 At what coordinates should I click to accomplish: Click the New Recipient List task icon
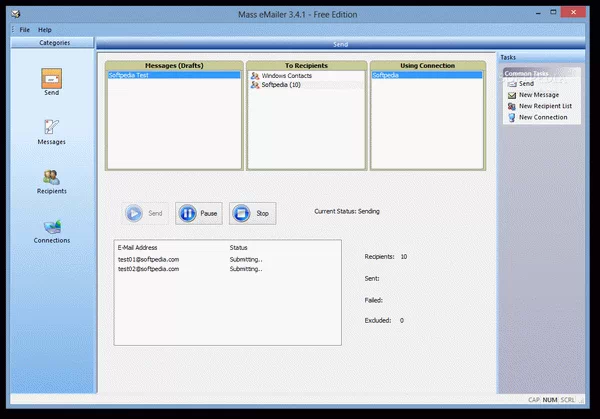click(x=512, y=106)
